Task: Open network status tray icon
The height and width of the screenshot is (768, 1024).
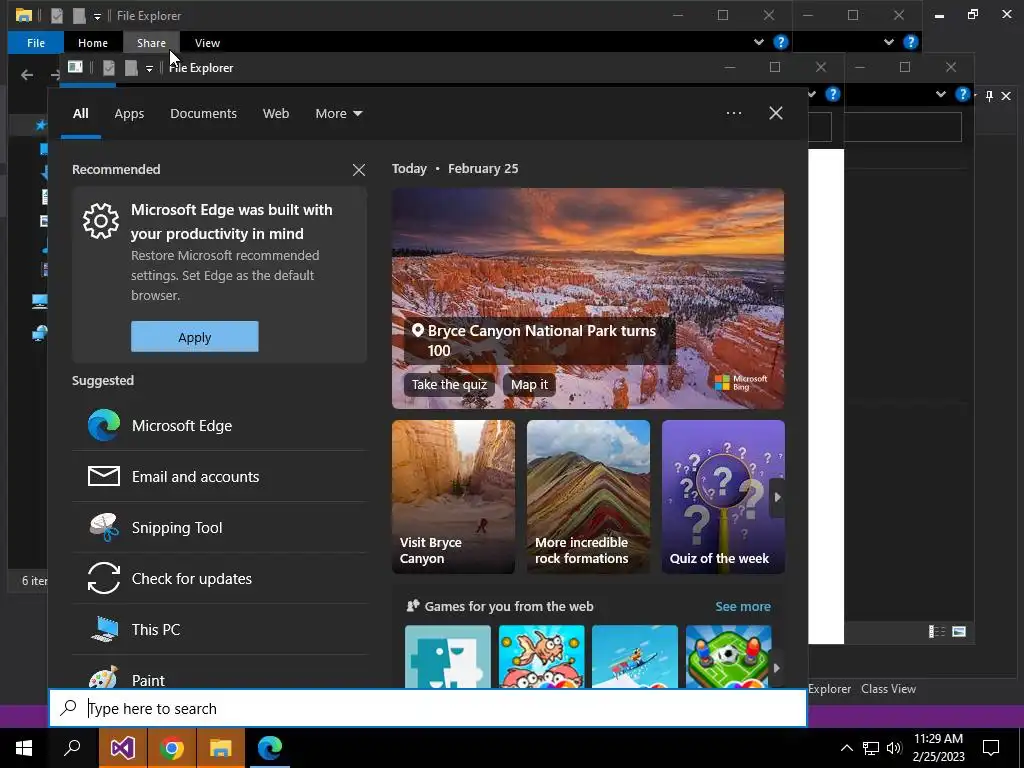Action: (871, 748)
